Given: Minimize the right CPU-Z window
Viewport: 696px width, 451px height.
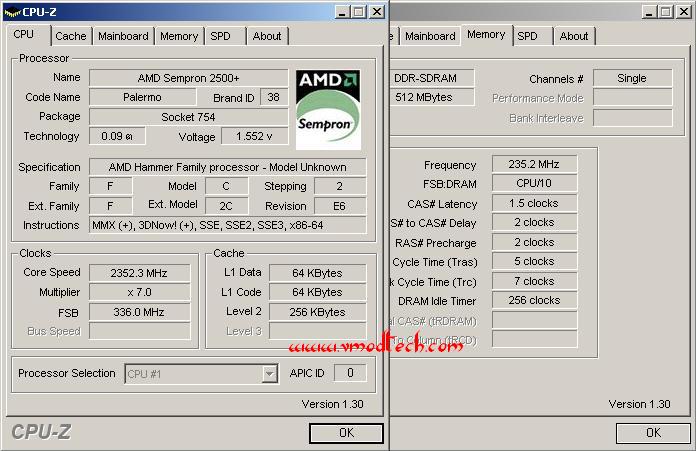Looking at the screenshot, I should coord(649,12).
